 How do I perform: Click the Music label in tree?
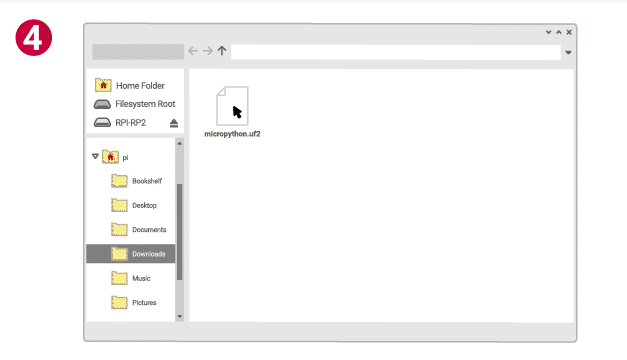pos(141,278)
